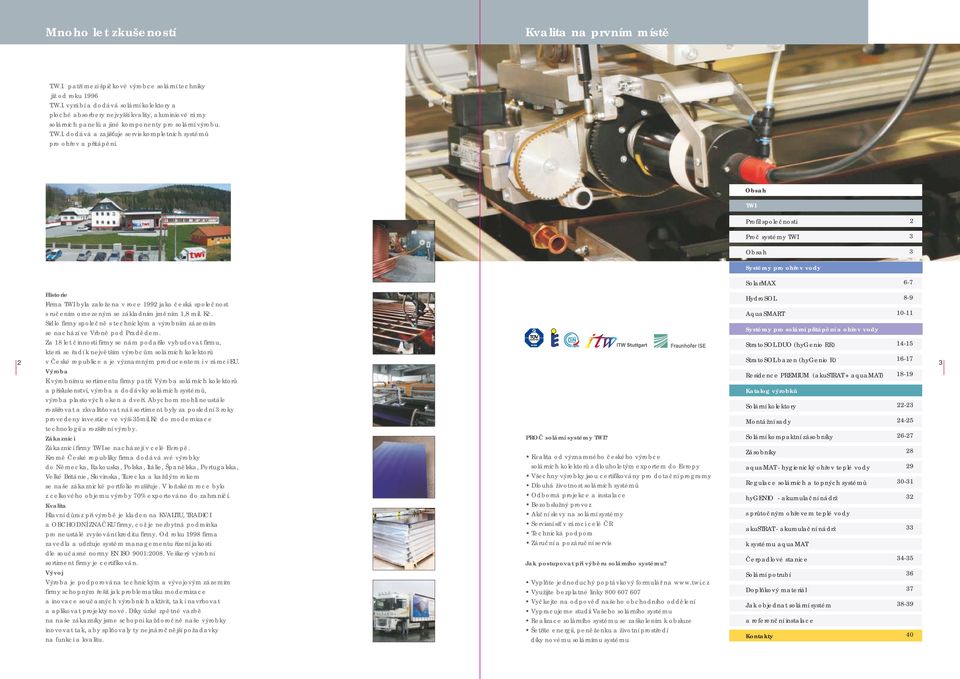Image resolution: width=960 pixels, height=679 pixels.
Task: Click the 'TWI patří mezi špičkové výrobce' intro line
Action: point(127,86)
